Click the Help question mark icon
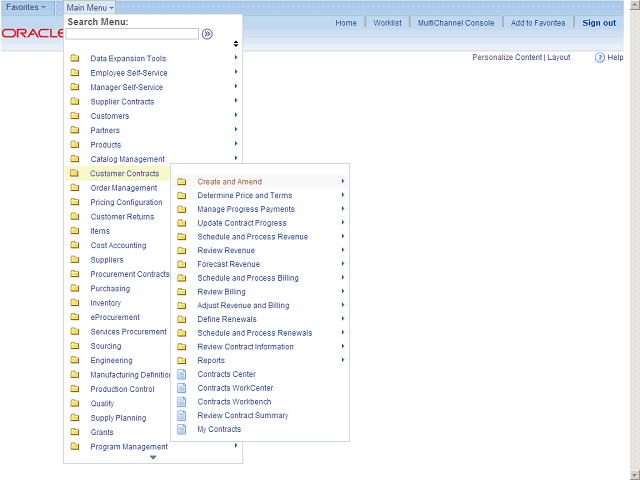640x480 pixels. 600,58
